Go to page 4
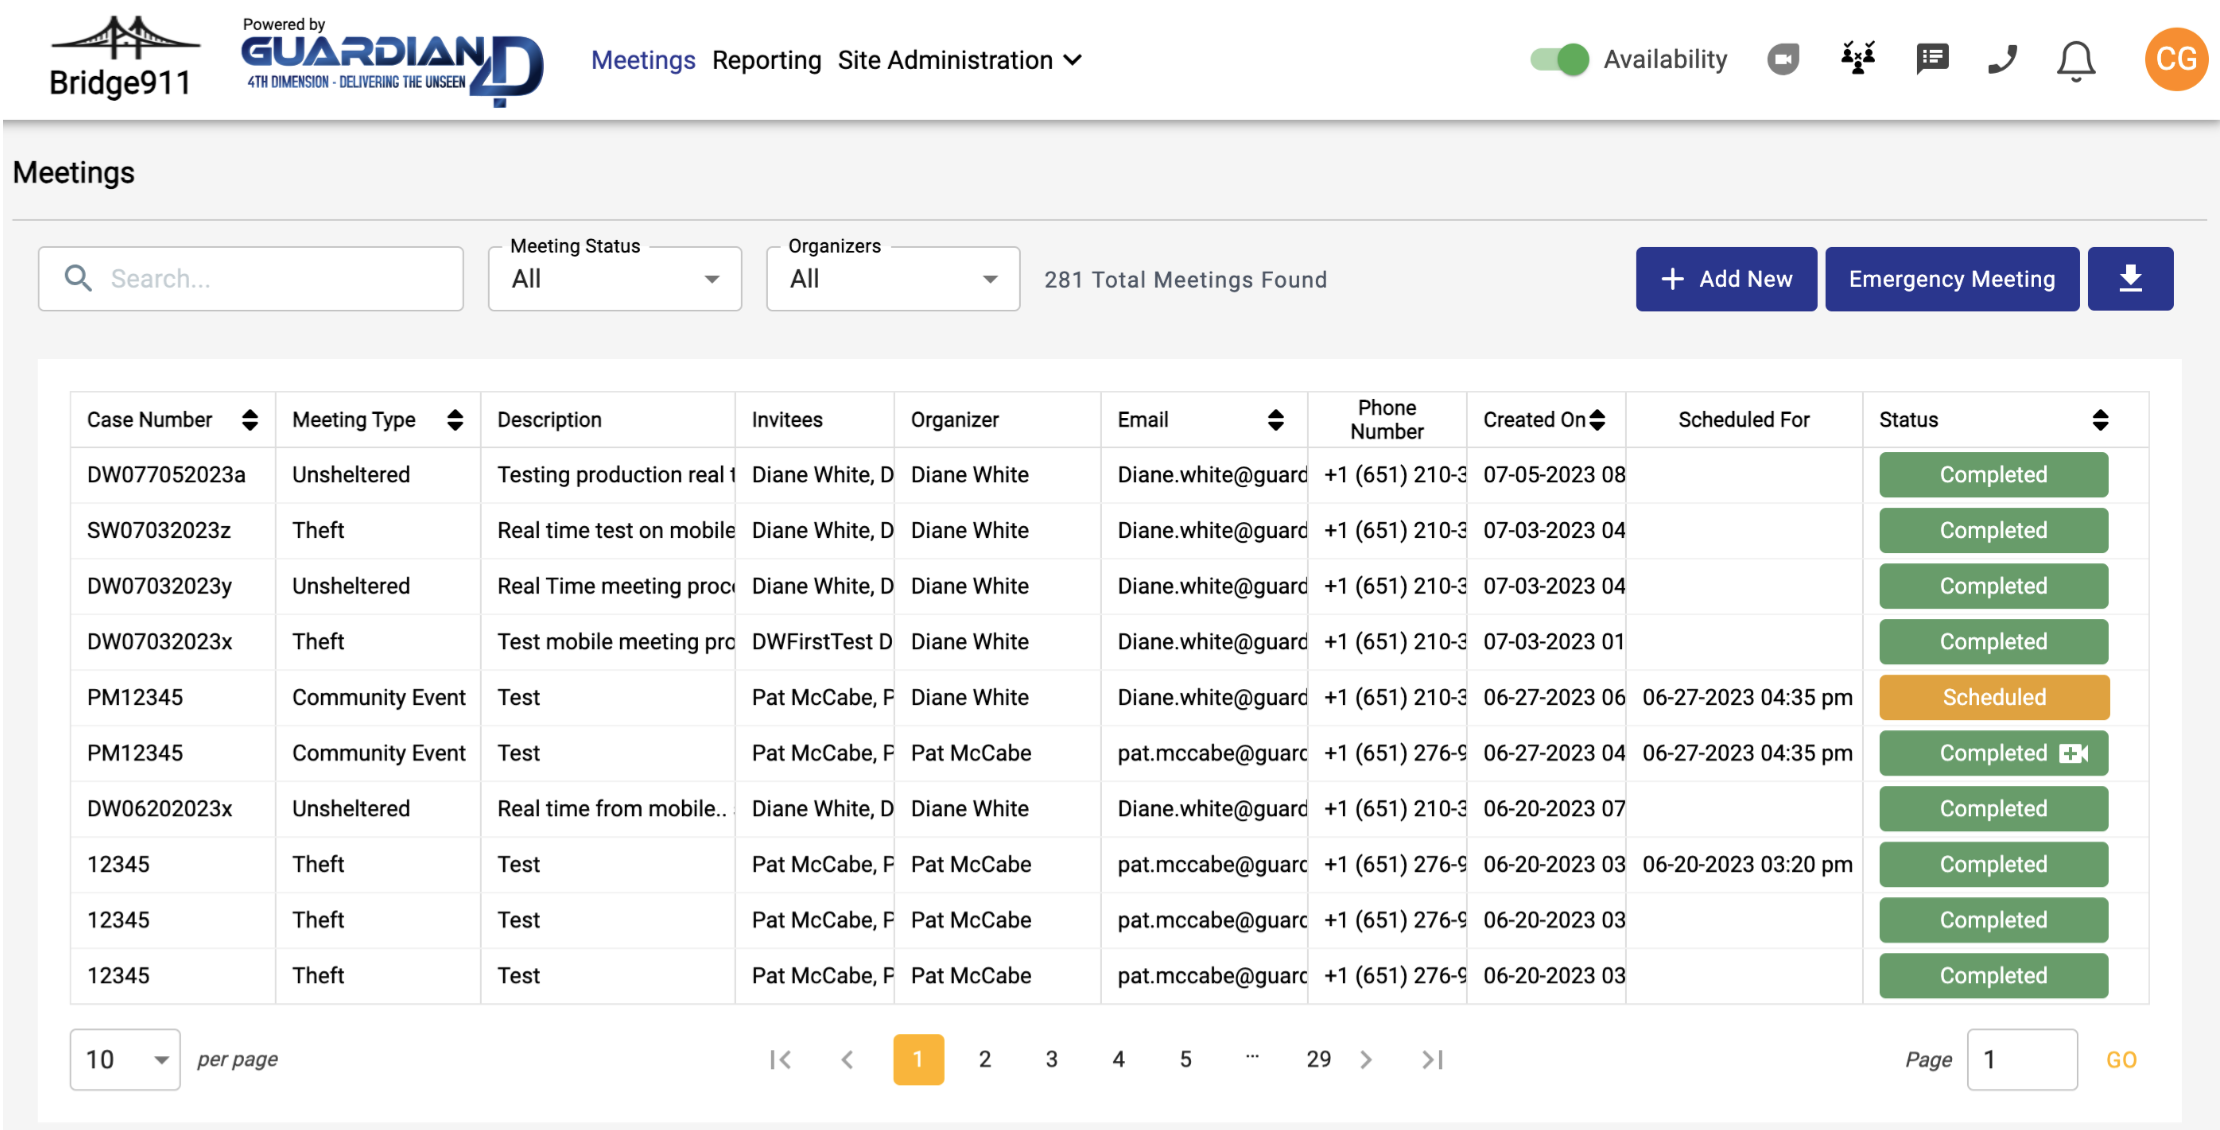The width and height of the screenshot is (2220, 1130). coord(1119,1059)
